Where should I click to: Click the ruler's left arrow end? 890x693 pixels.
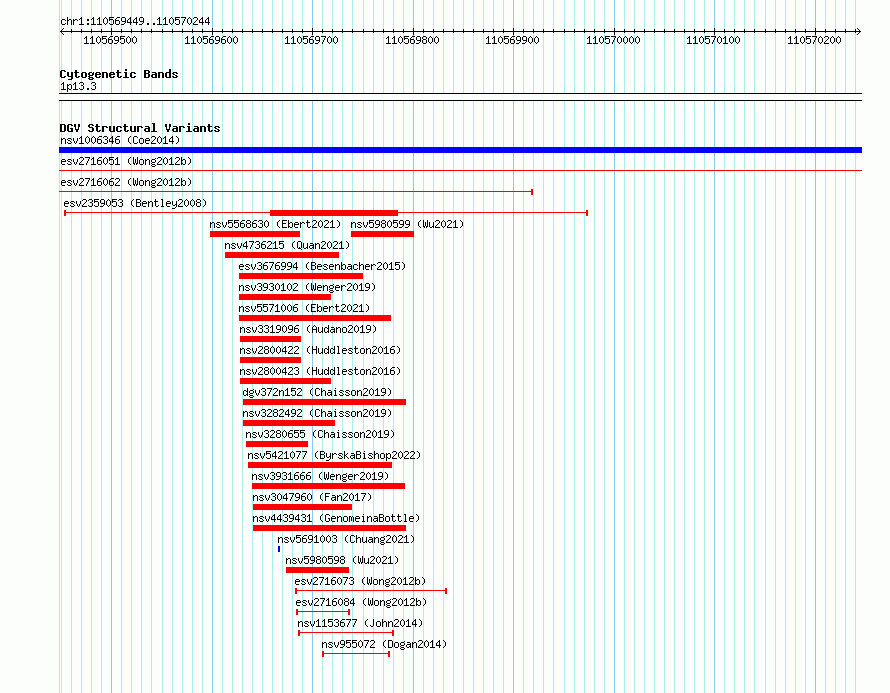pyautogui.click(x=62, y=32)
